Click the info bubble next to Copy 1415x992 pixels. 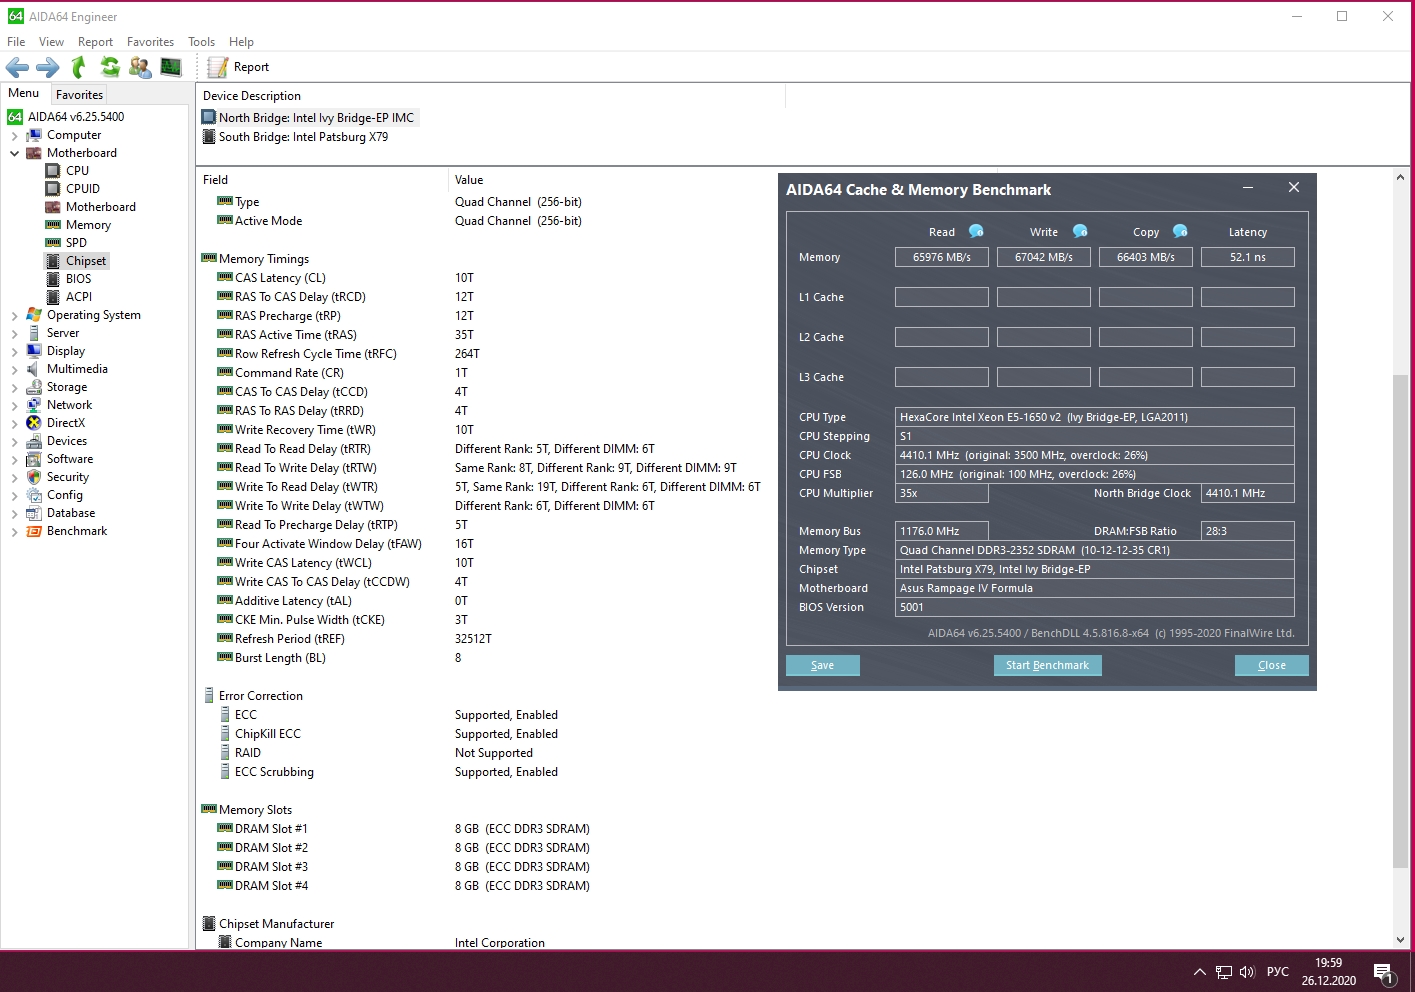1180,231
